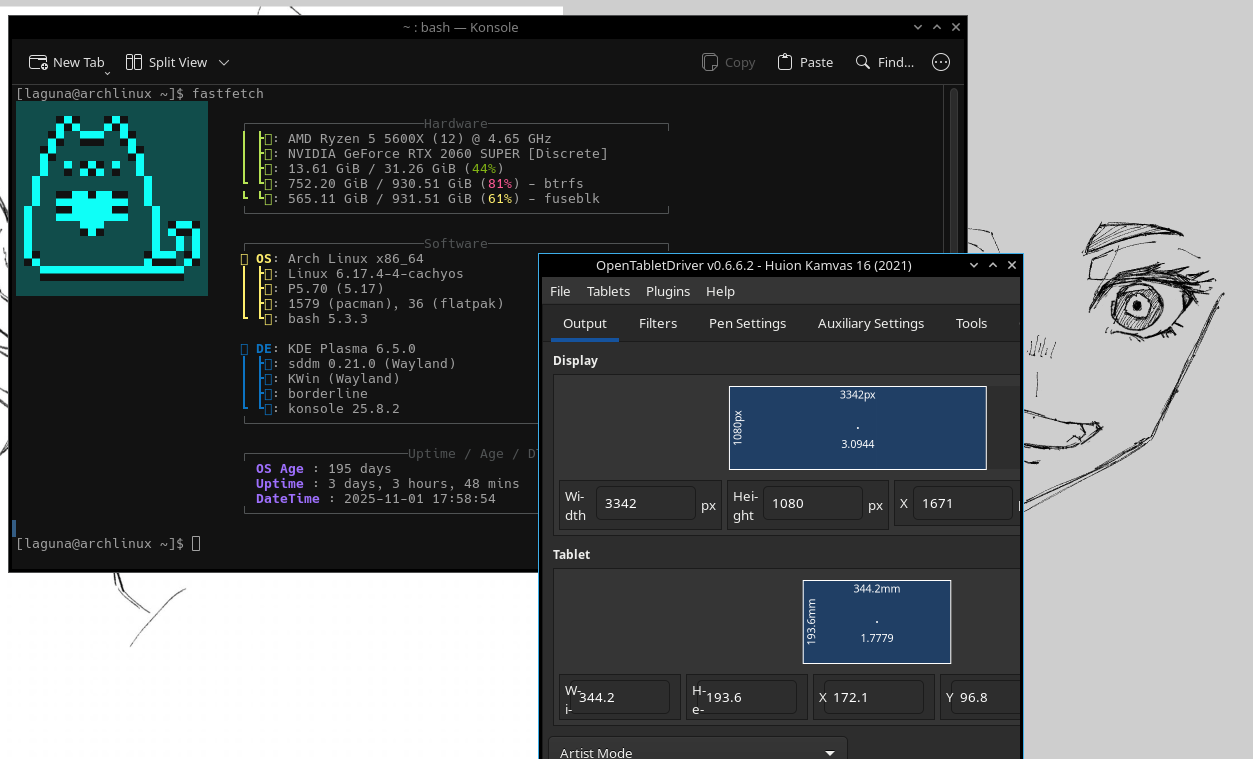Go to the Auxiliary Settings tab

click(870, 323)
